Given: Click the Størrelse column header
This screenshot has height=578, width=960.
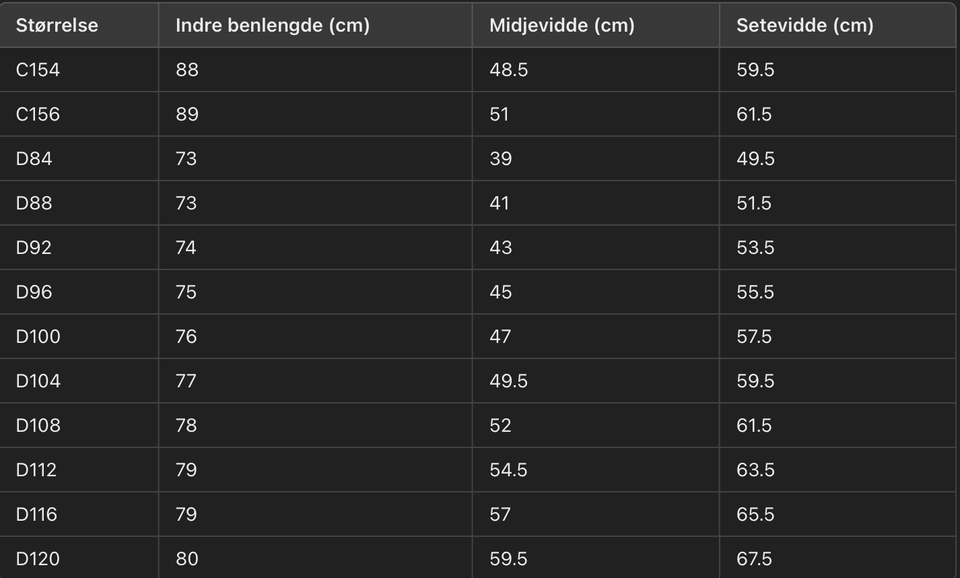Looking at the screenshot, I should point(57,25).
